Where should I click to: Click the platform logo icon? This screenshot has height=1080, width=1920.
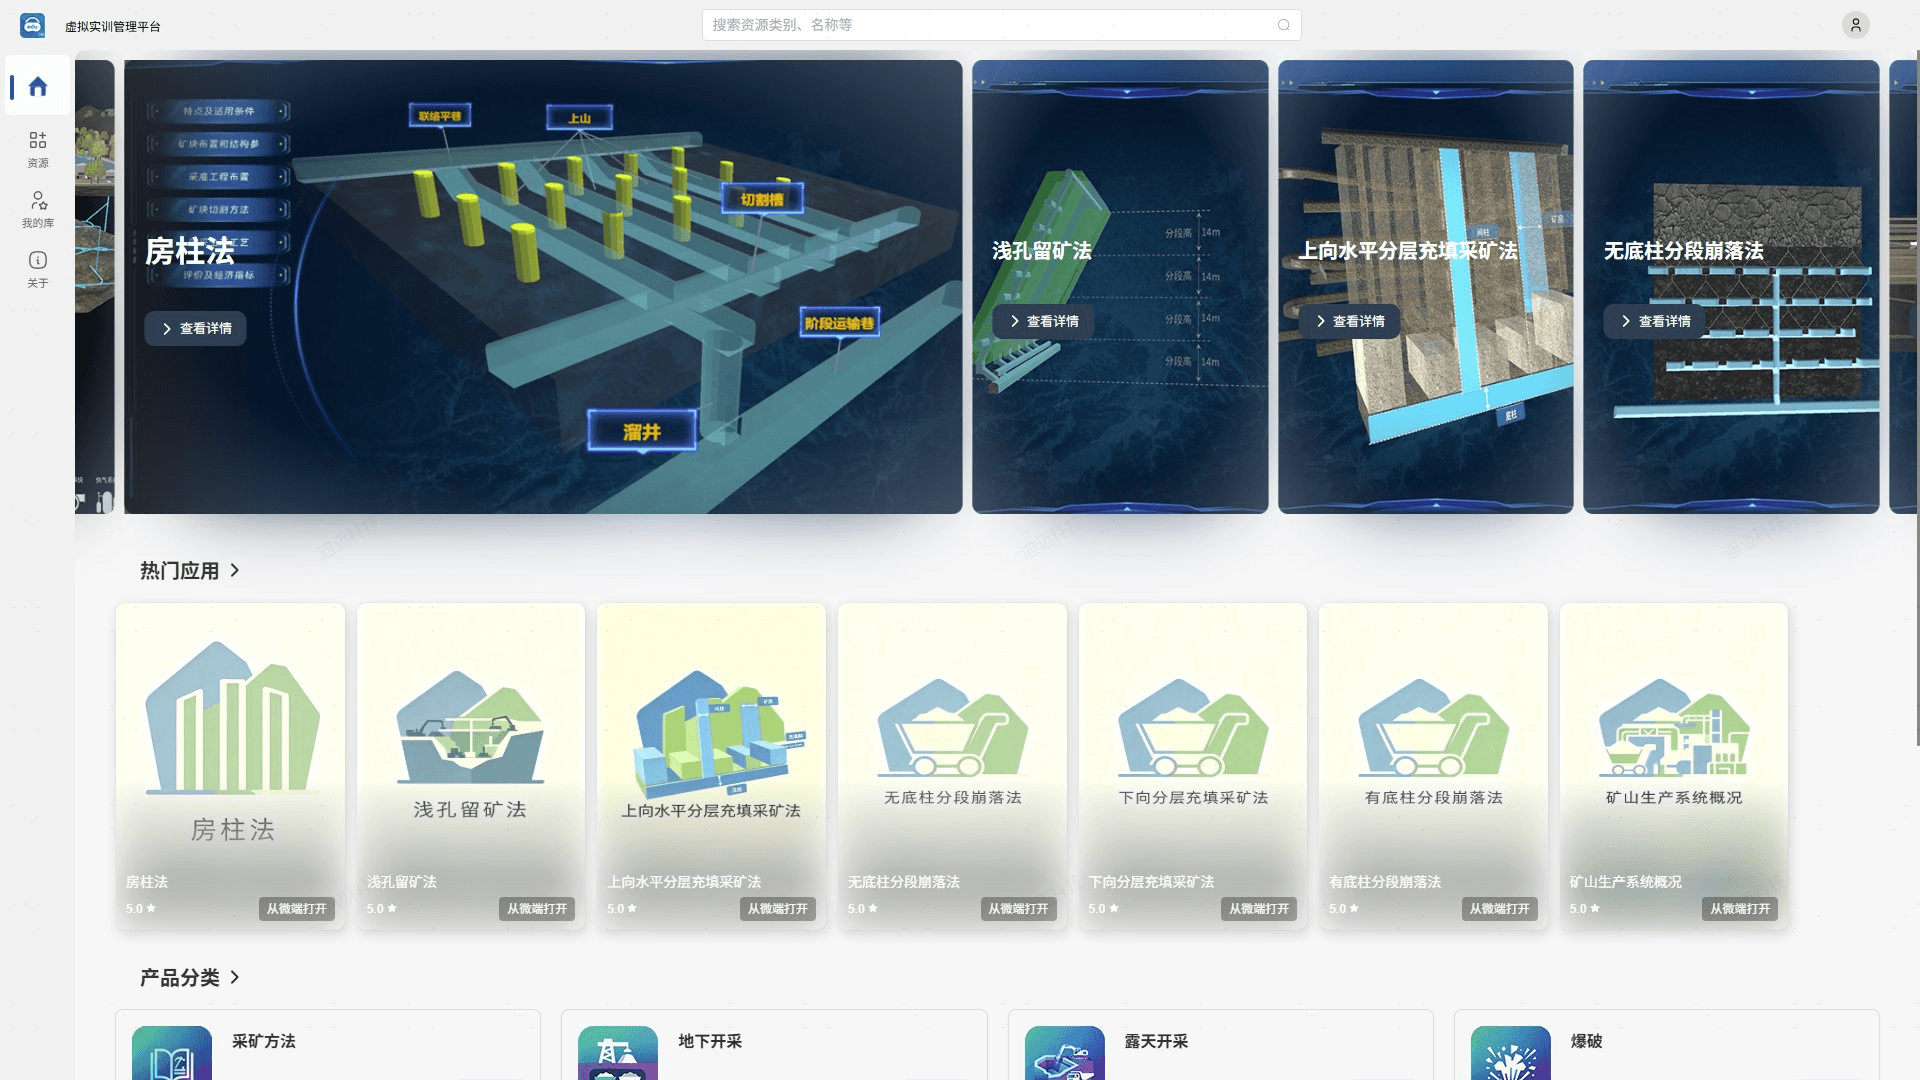[x=33, y=25]
